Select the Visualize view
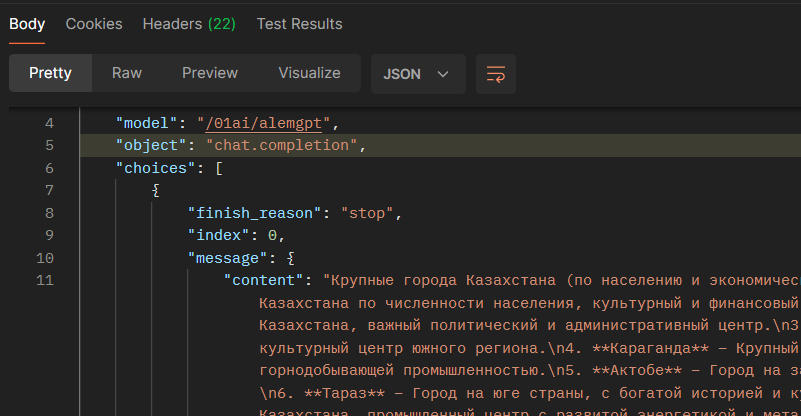 click(309, 73)
